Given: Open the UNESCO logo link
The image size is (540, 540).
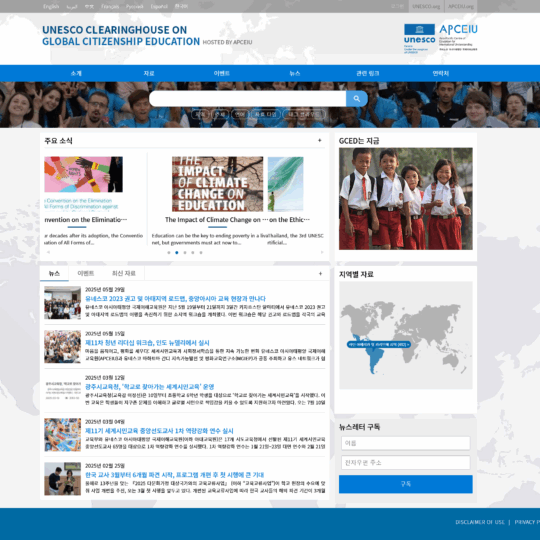Looking at the screenshot, I should coord(419,39).
